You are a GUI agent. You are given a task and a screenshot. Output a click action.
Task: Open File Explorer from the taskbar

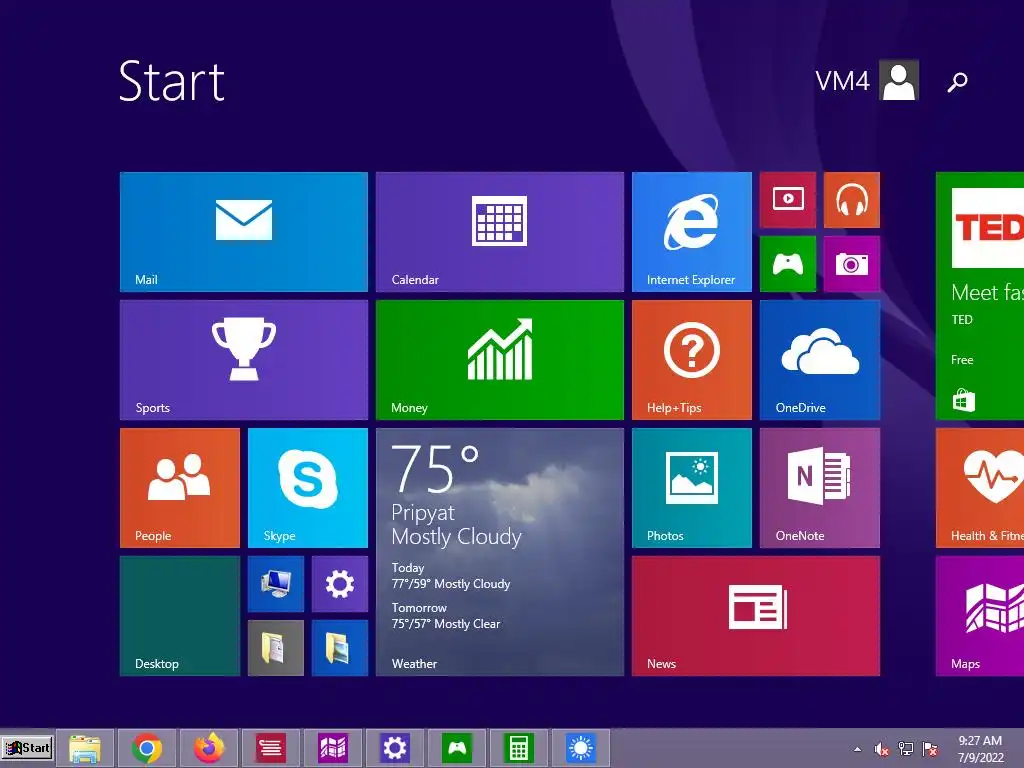click(x=85, y=748)
